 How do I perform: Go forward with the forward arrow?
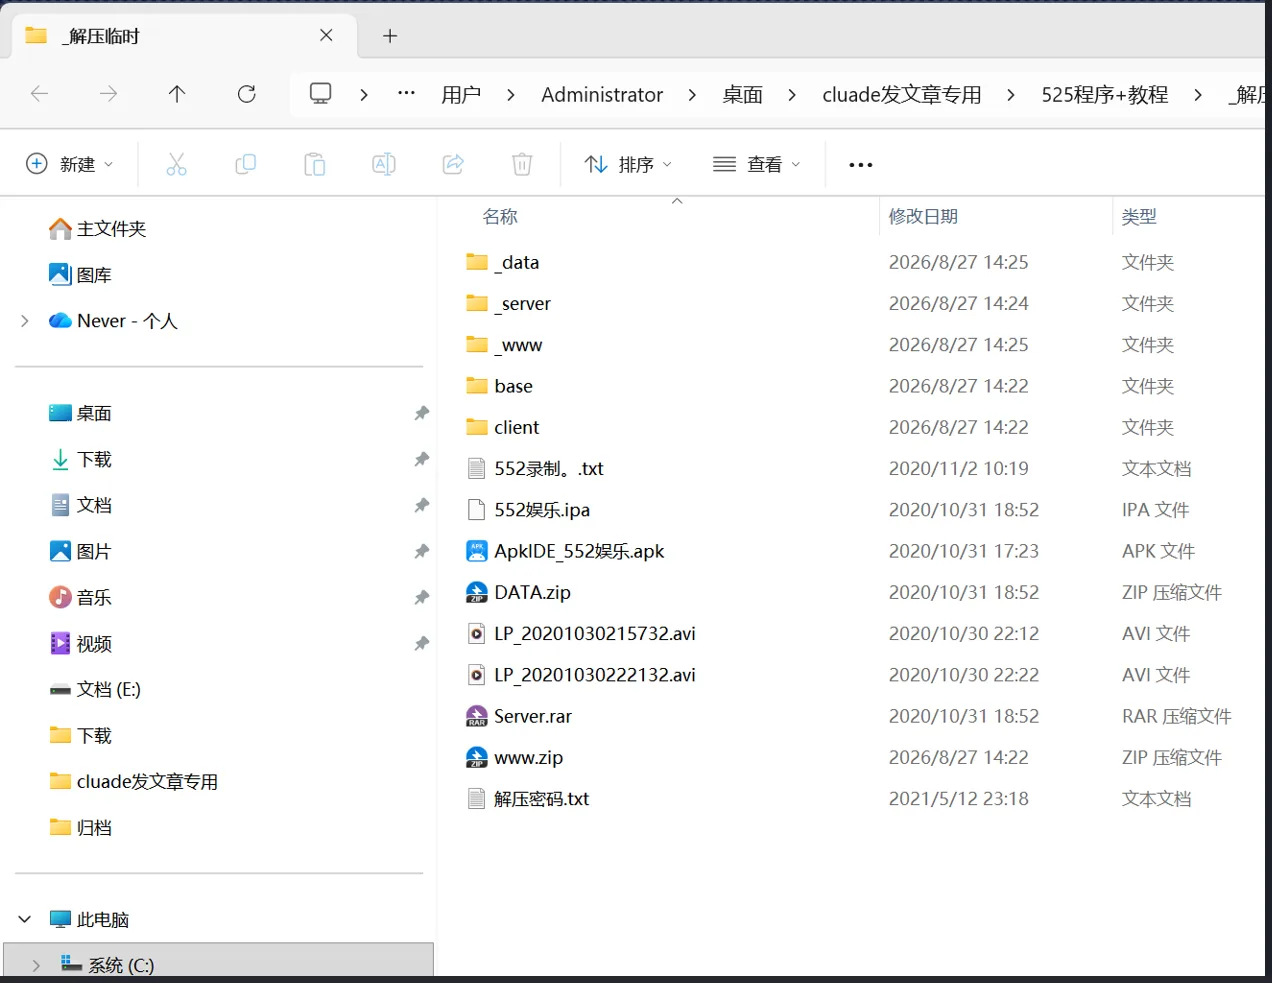pos(108,94)
